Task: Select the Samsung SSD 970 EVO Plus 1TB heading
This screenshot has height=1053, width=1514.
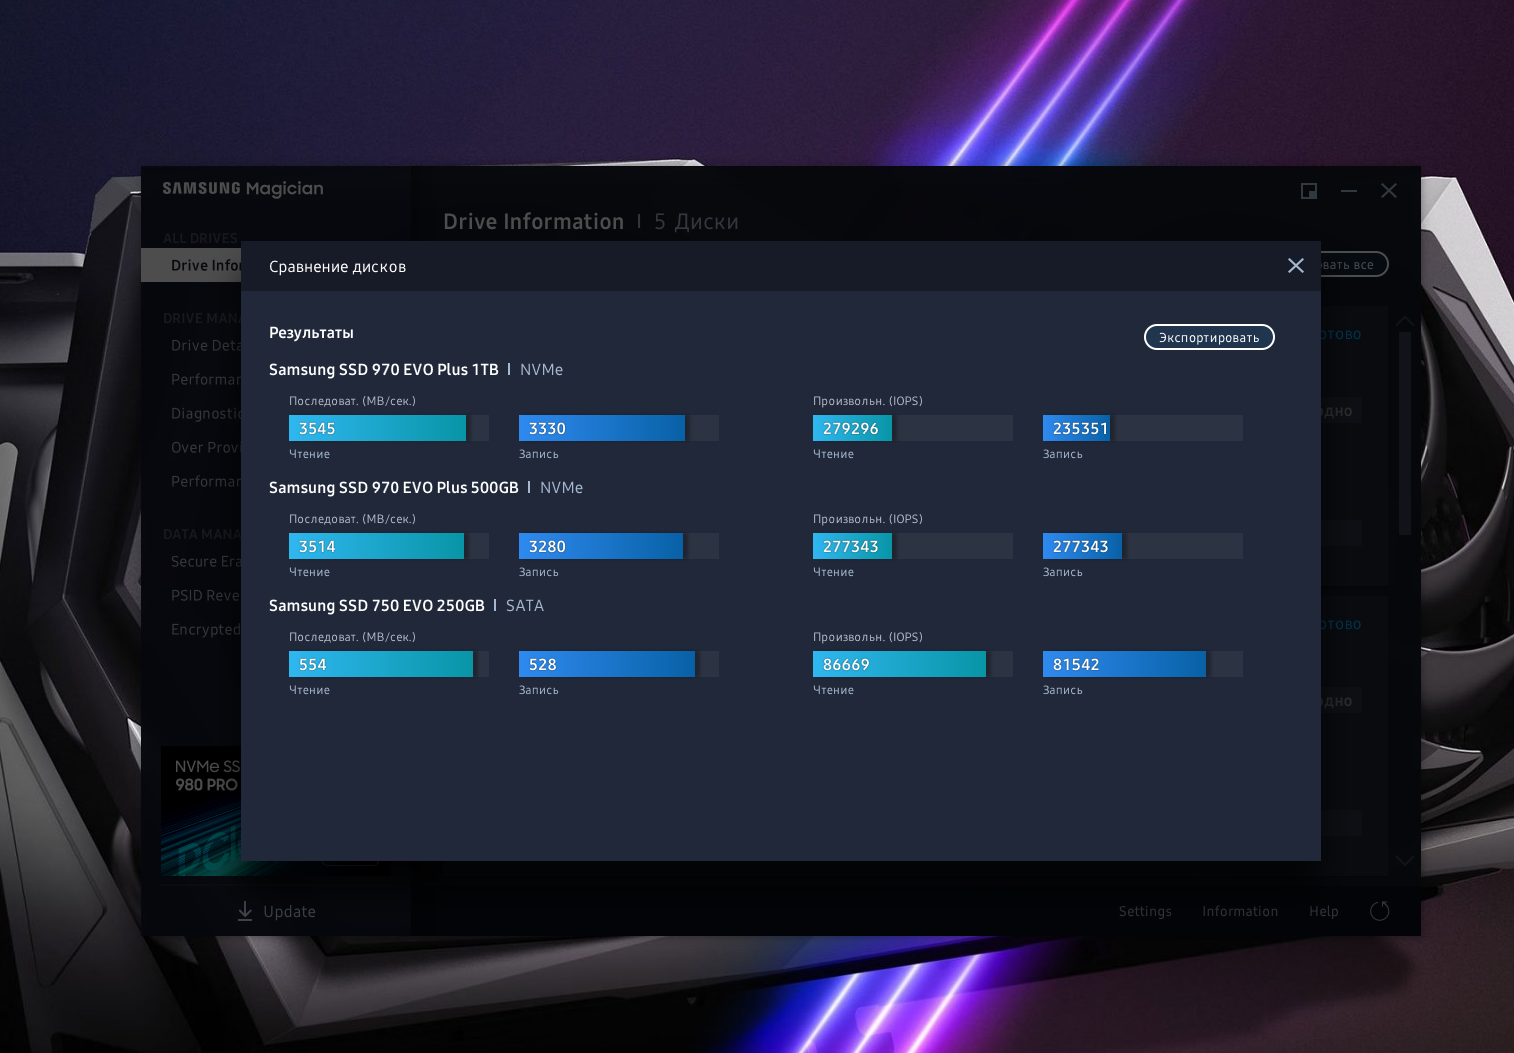Action: pyautogui.click(x=384, y=369)
